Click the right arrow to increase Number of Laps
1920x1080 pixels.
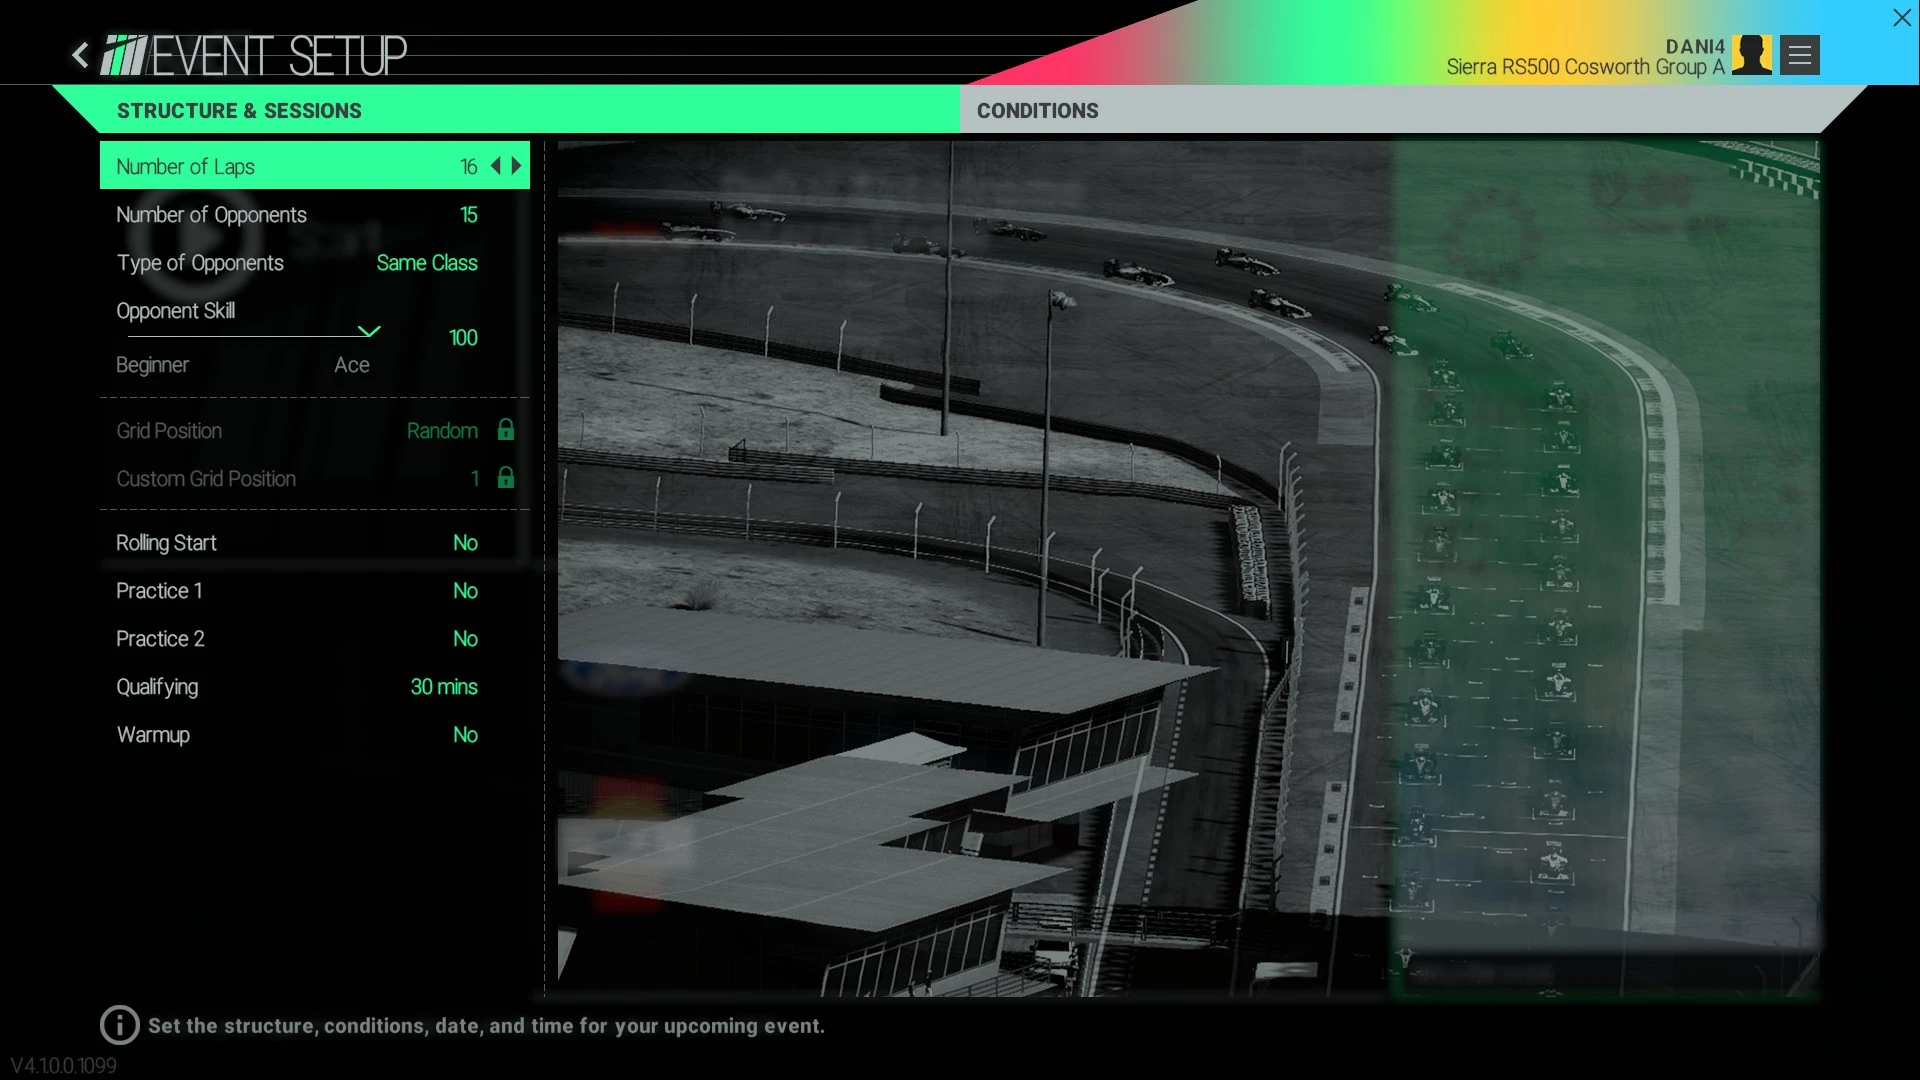[515, 166]
